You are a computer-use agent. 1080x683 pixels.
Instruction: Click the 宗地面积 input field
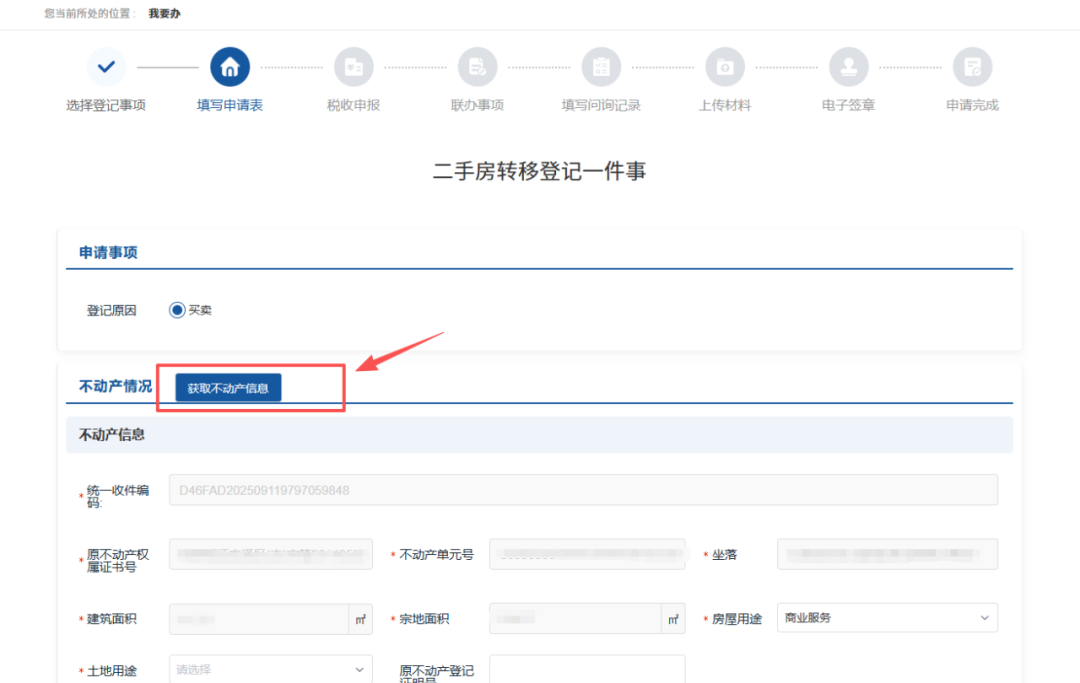[575, 618]
